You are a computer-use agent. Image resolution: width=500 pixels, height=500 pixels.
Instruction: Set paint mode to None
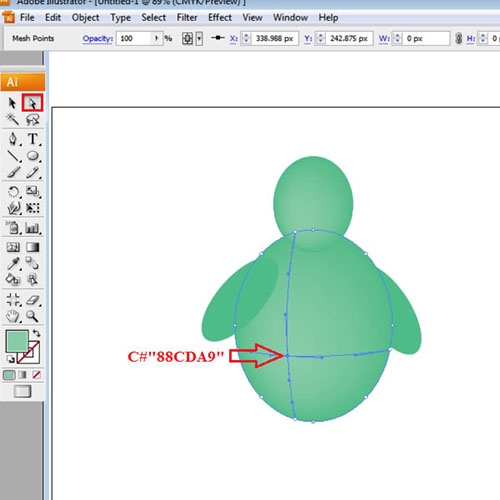36,375
